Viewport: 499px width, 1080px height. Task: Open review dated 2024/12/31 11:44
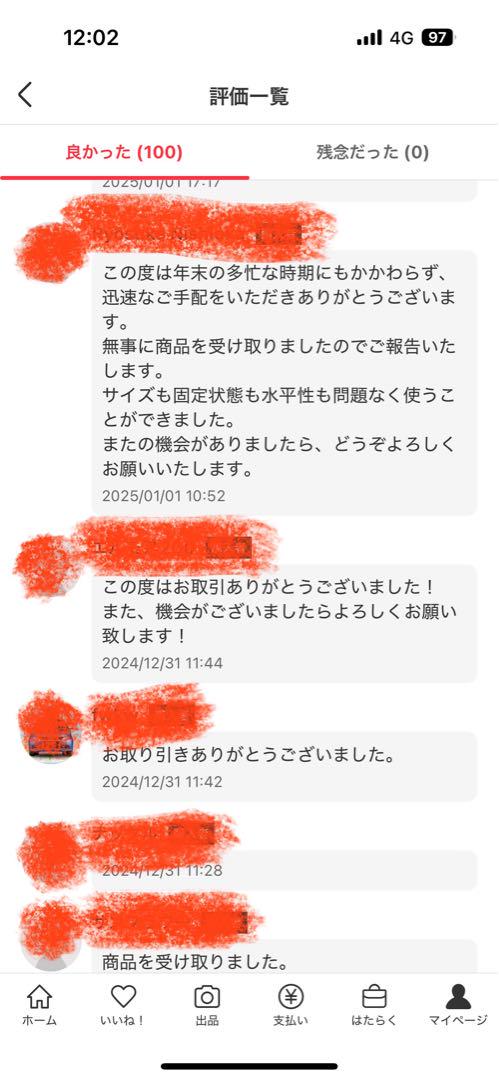[284, 623]
